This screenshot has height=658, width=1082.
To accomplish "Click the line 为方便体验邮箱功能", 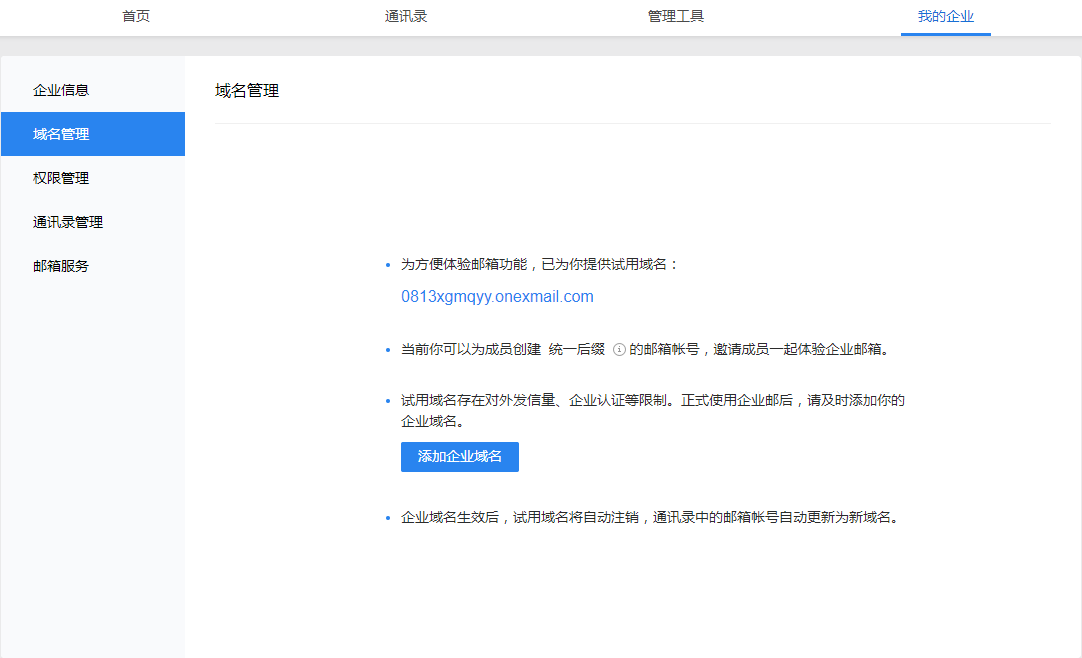I will point(539,265).
